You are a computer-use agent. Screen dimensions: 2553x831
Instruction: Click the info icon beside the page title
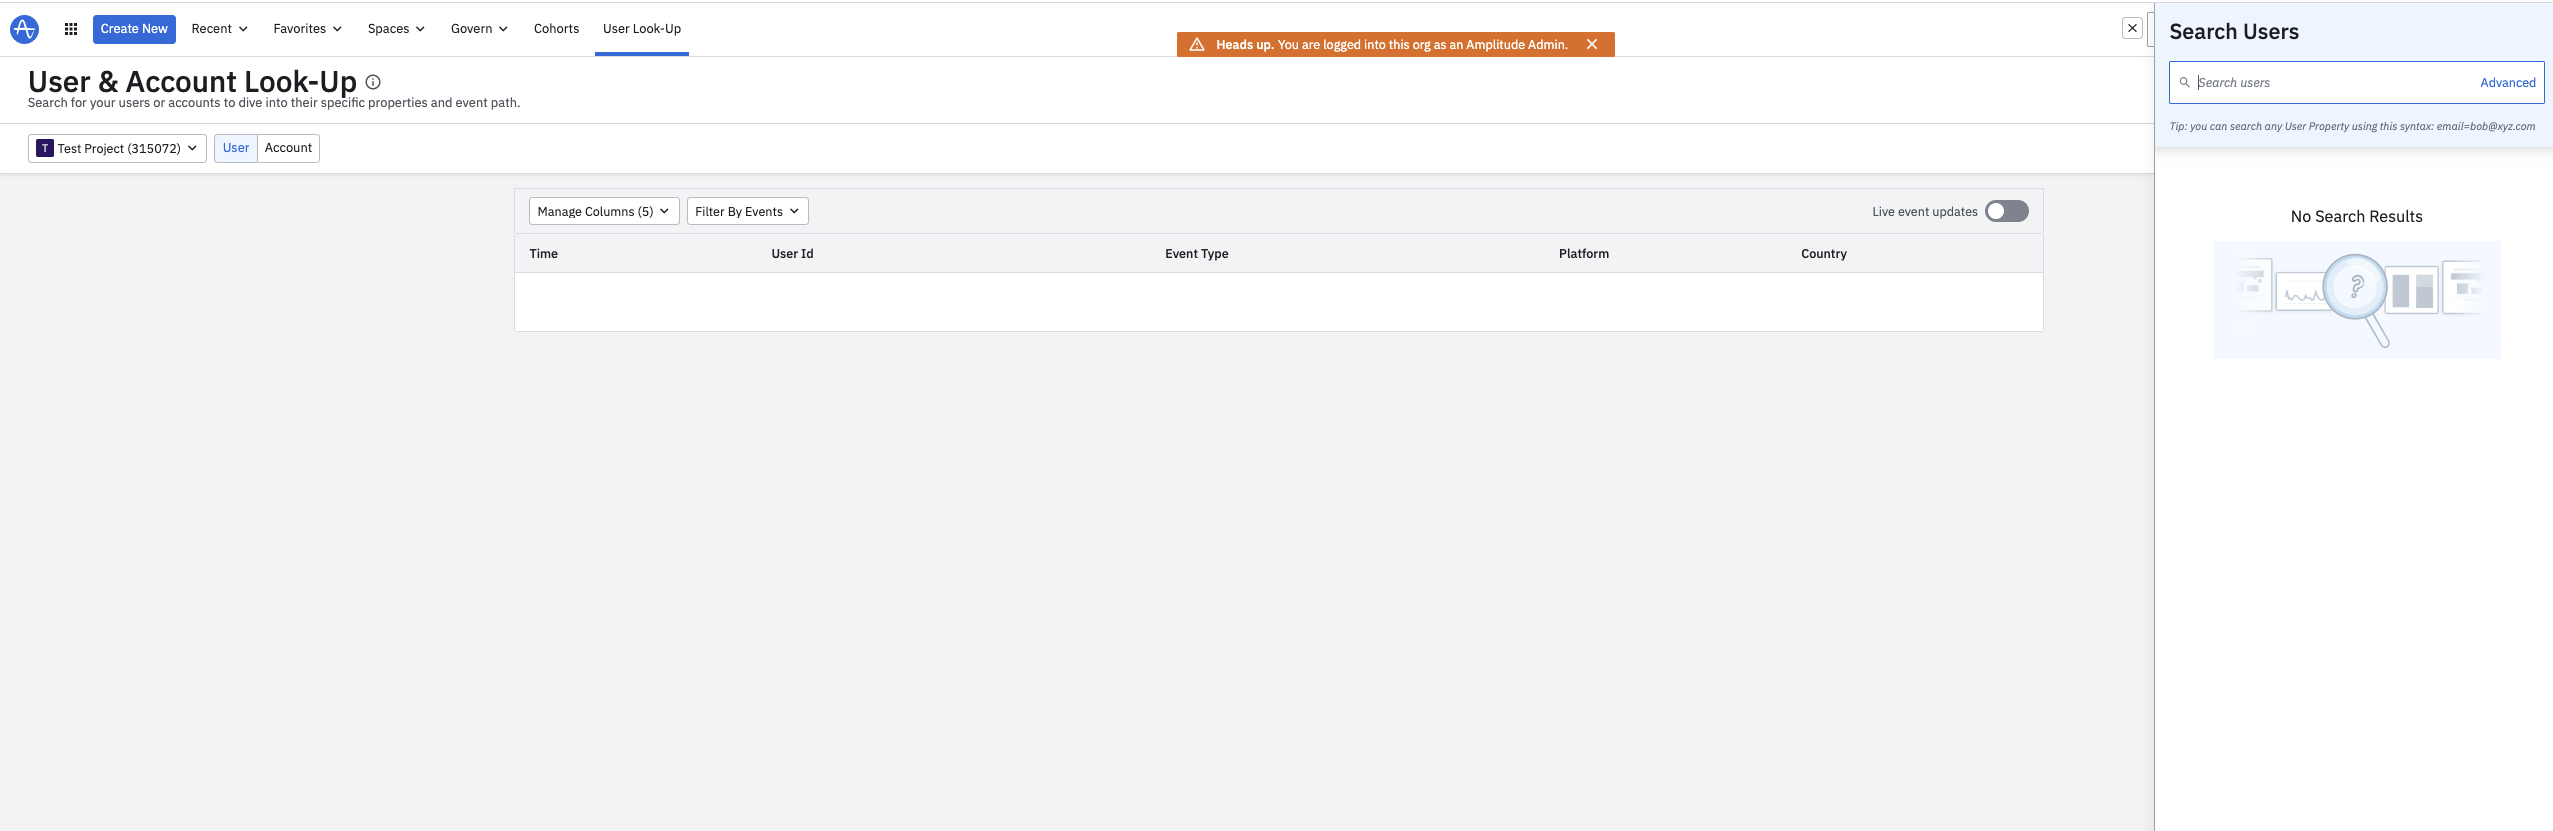click(x=373, y=82)
